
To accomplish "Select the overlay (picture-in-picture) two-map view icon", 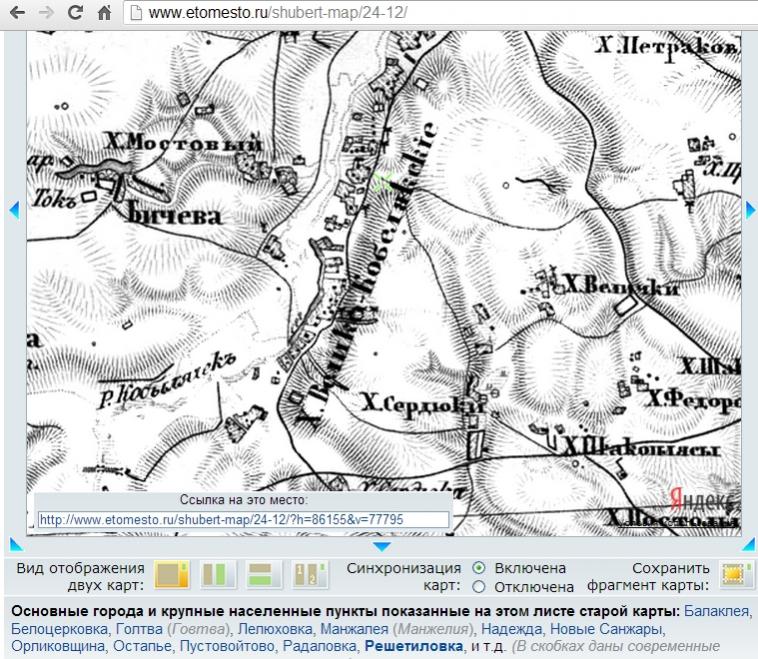I will coord(172,576).
